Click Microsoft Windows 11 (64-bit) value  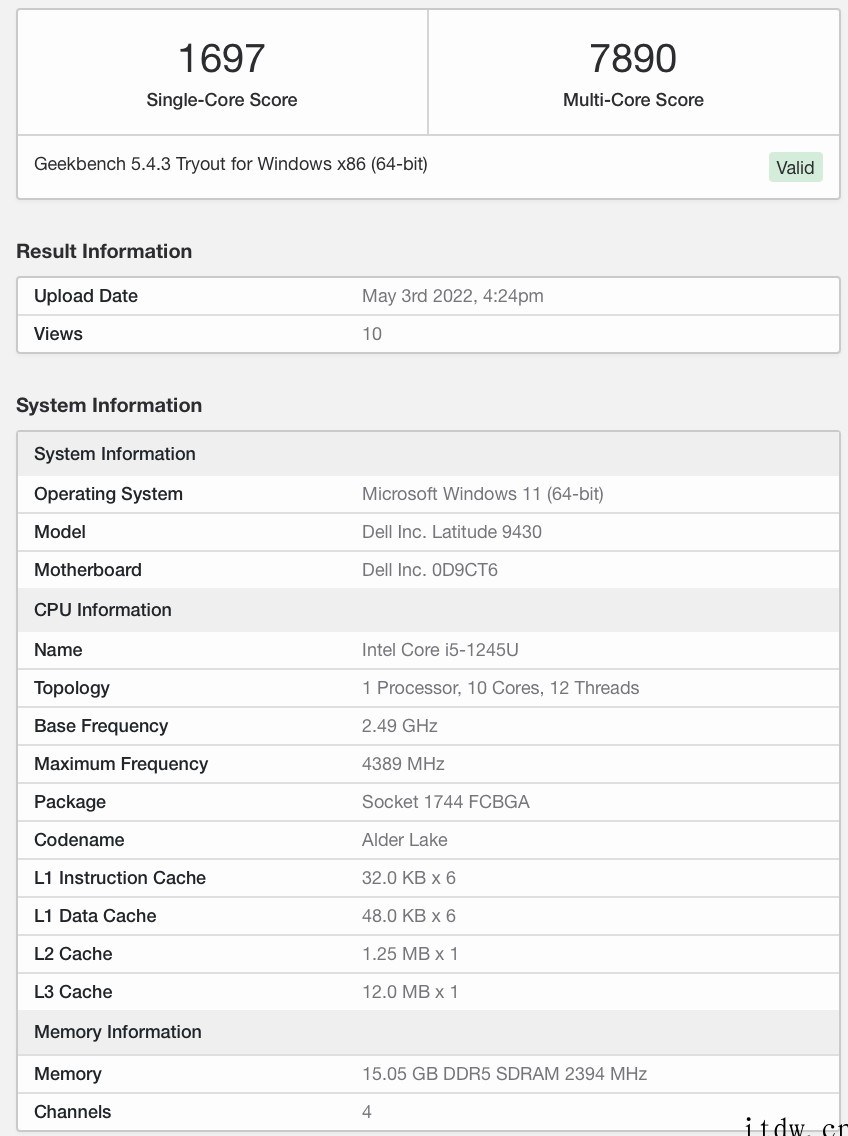[483, 494]
